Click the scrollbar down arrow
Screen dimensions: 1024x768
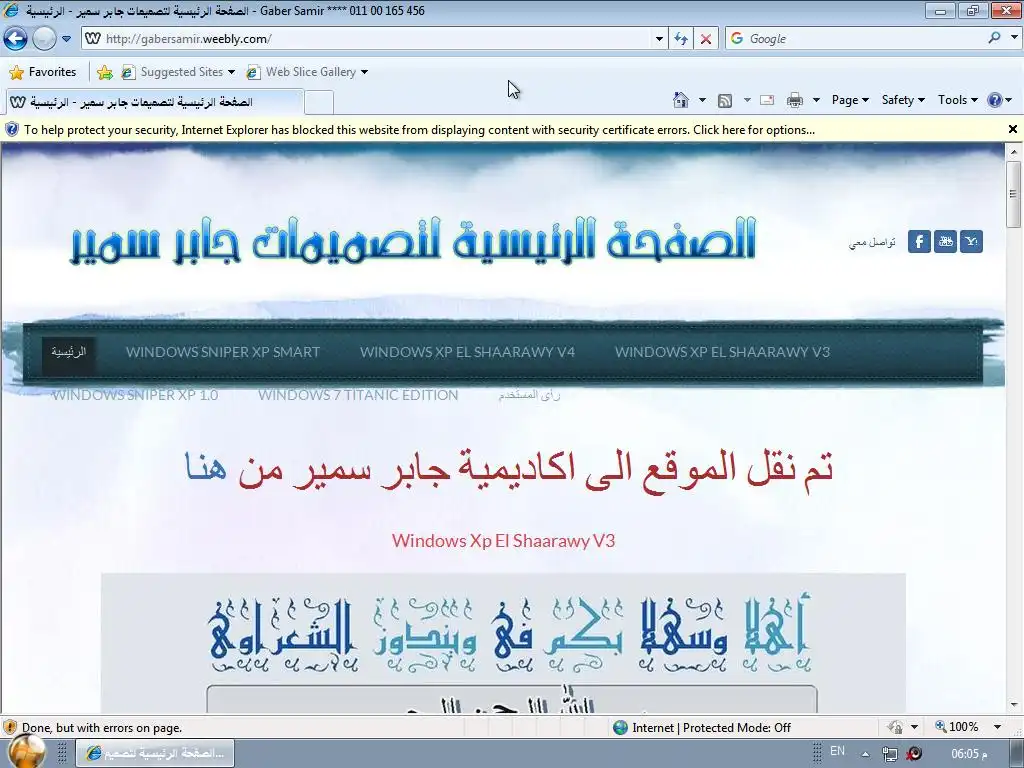tap(1014, 705)
